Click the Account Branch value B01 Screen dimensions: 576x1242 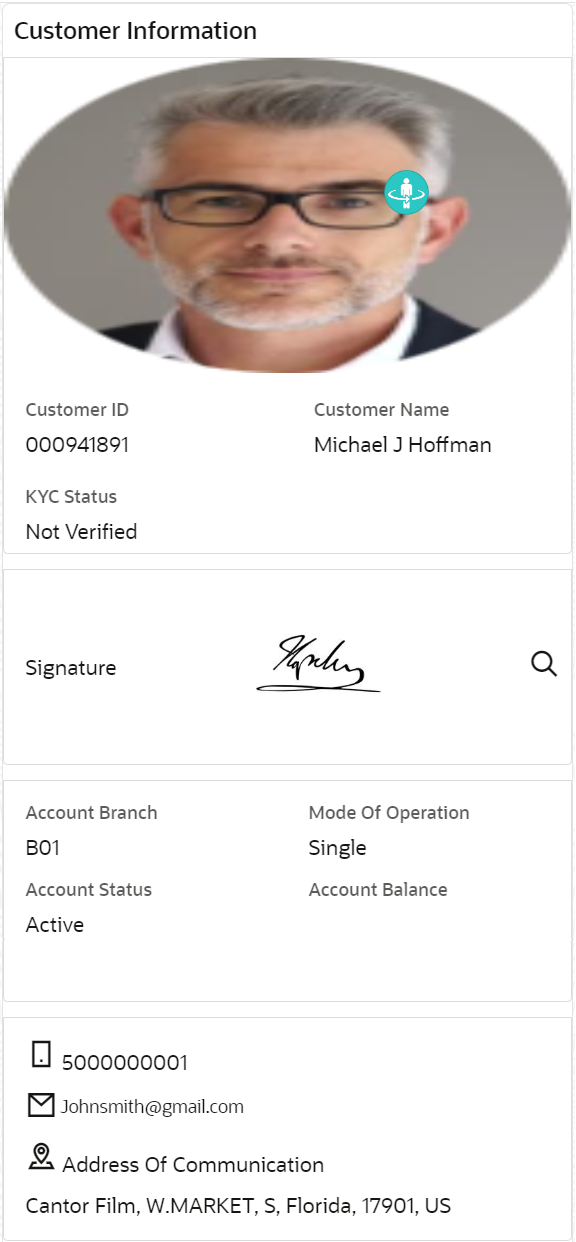(43, 848)
